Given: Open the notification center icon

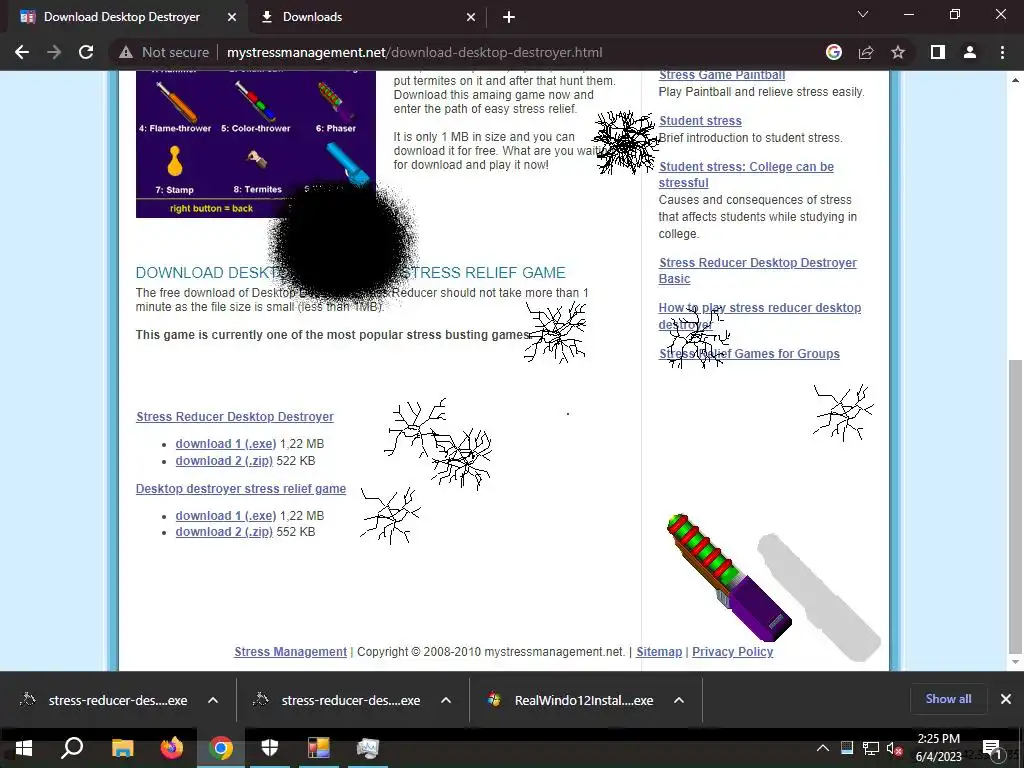Looking at the screenshot, I should coord(992,748).
